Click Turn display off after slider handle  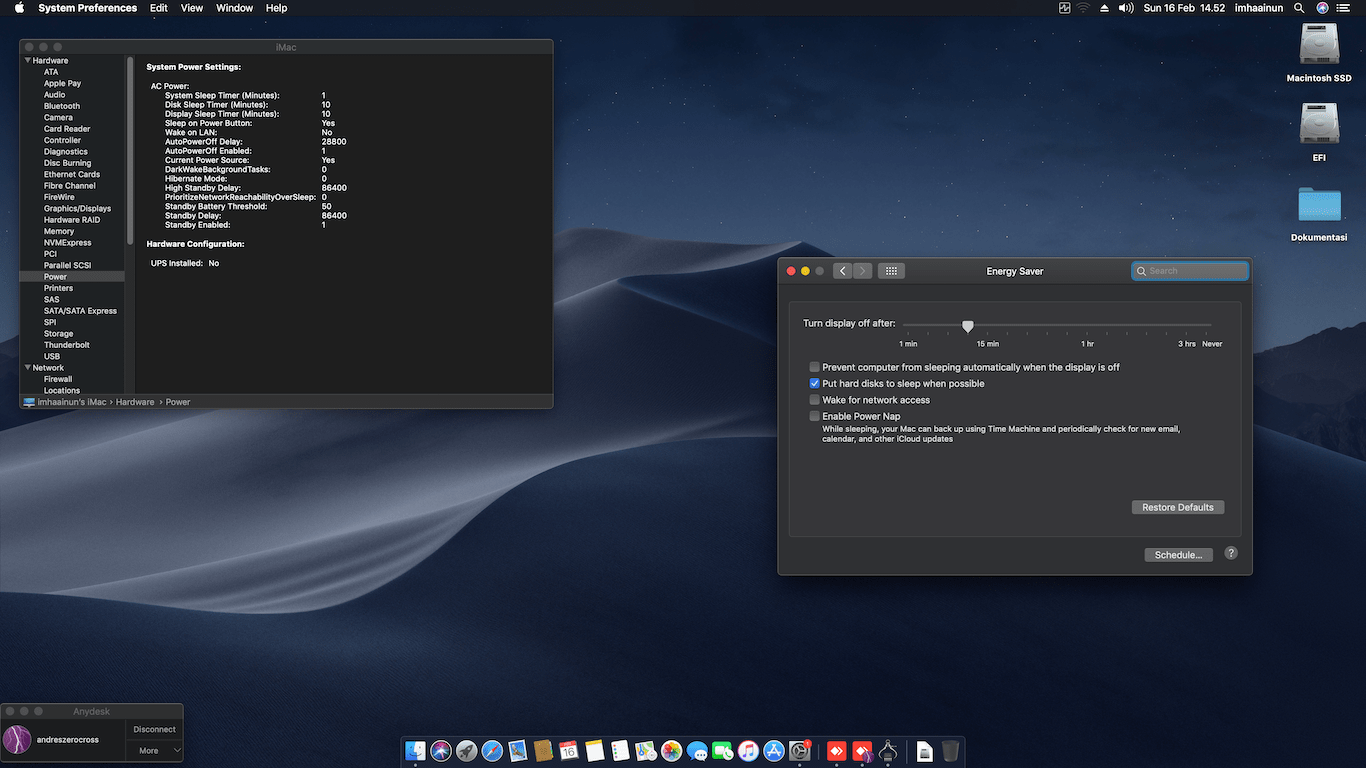pos(968,326)
